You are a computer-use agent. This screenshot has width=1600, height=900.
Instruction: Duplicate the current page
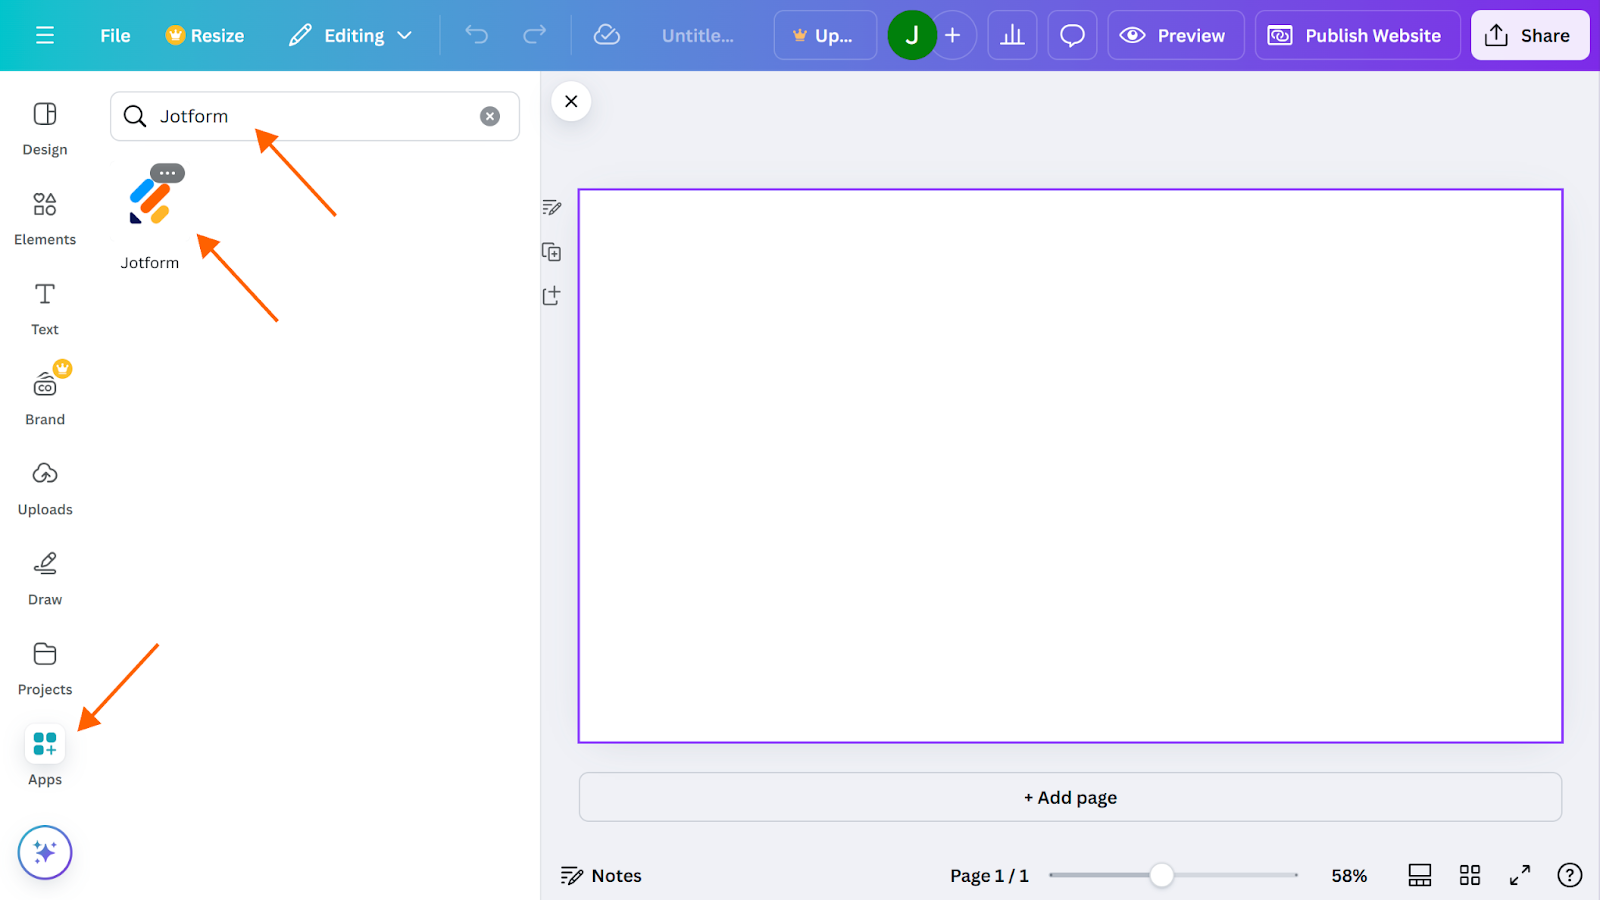551,251
